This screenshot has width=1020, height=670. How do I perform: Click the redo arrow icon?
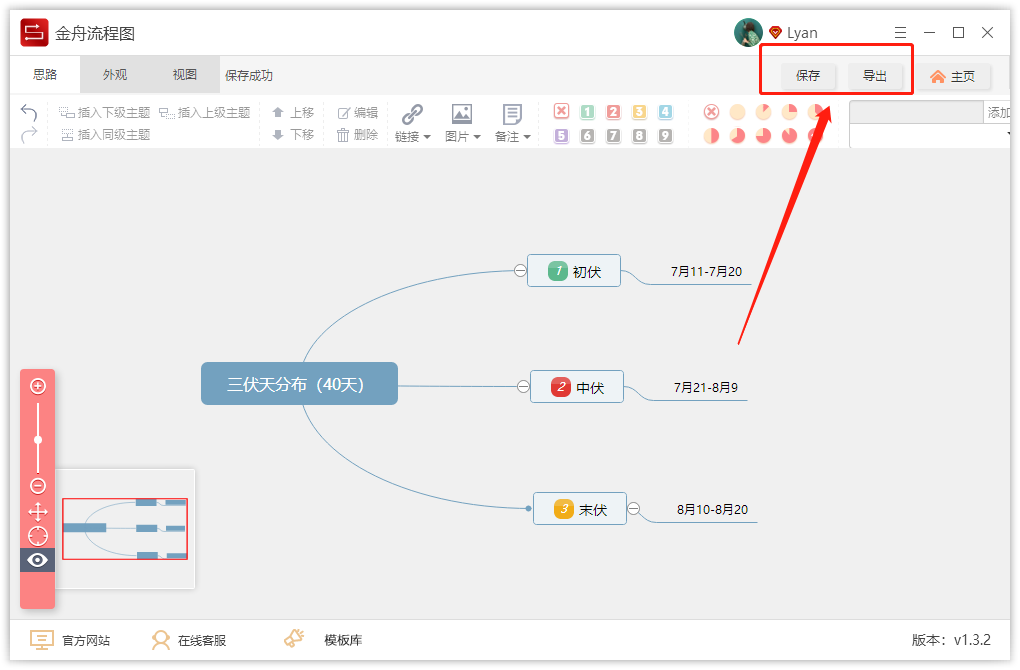[29, 135]
